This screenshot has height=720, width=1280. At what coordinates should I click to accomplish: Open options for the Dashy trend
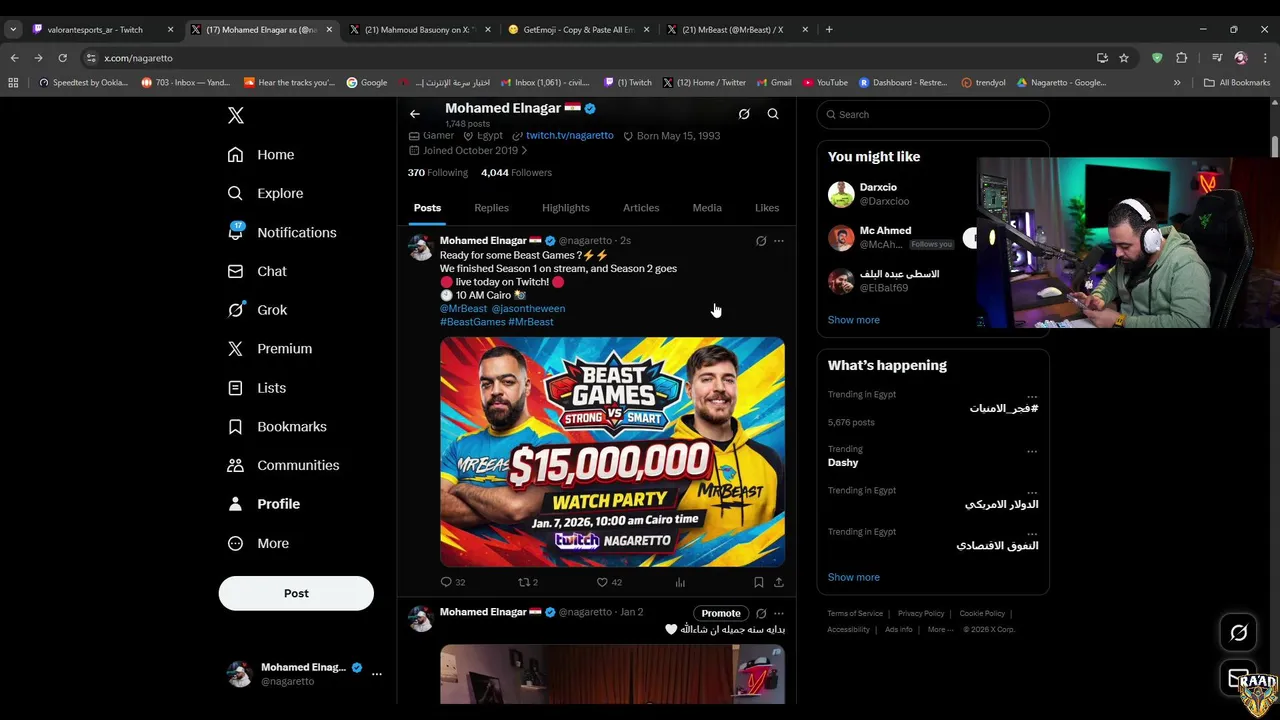(1032, 450)
